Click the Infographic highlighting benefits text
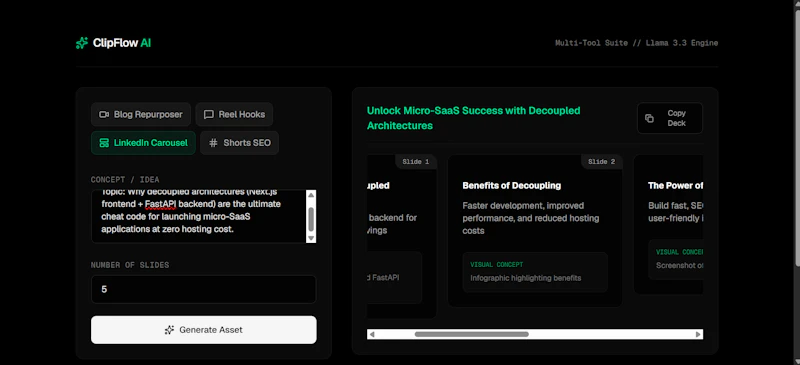 coord(526,278)
